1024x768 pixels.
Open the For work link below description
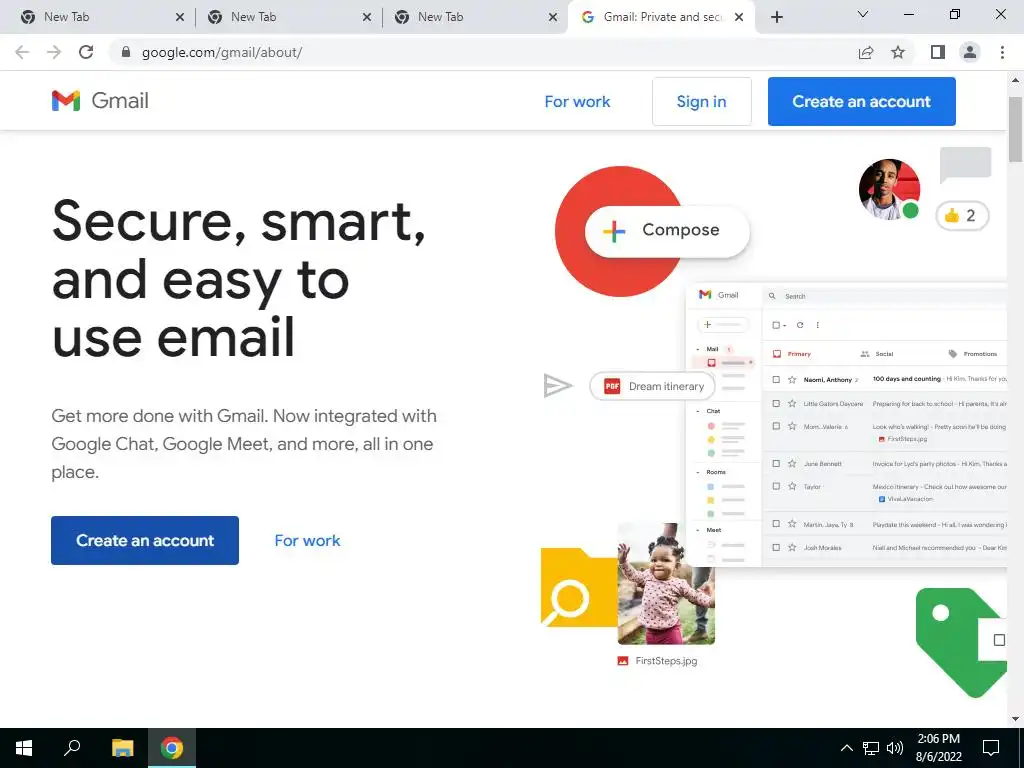coord(307,540)
